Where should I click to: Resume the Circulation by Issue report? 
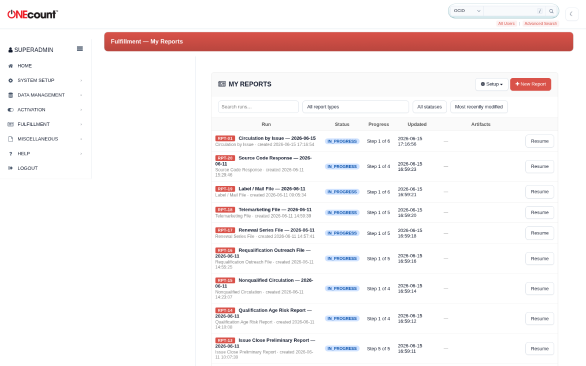click(x=539, y=141)
